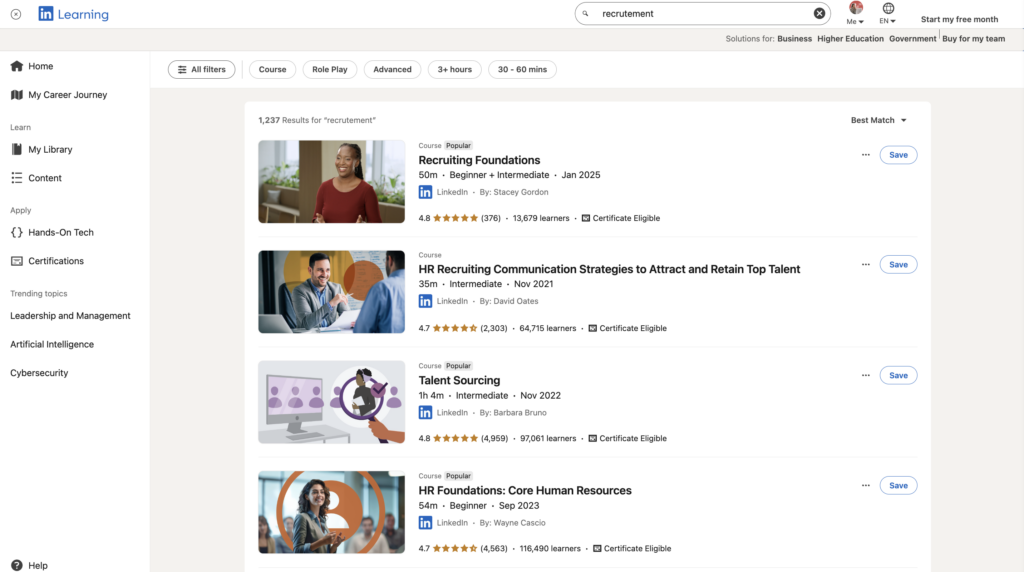This screenshot has width=1024, height=572.
Task: Click the star rating for the HR Foundations course
Action: (x=455, y=548)
